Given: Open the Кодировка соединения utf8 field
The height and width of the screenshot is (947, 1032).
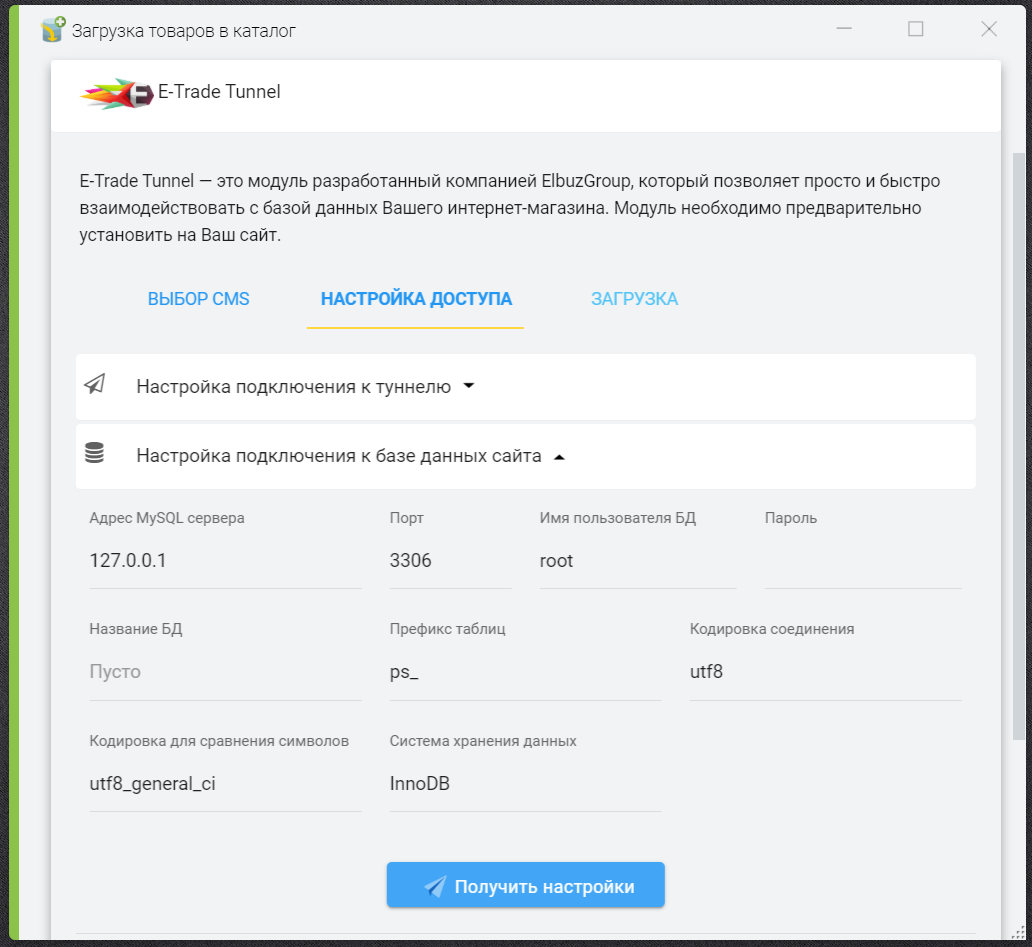Looking at the screenshot, I should tap(825, 672).
